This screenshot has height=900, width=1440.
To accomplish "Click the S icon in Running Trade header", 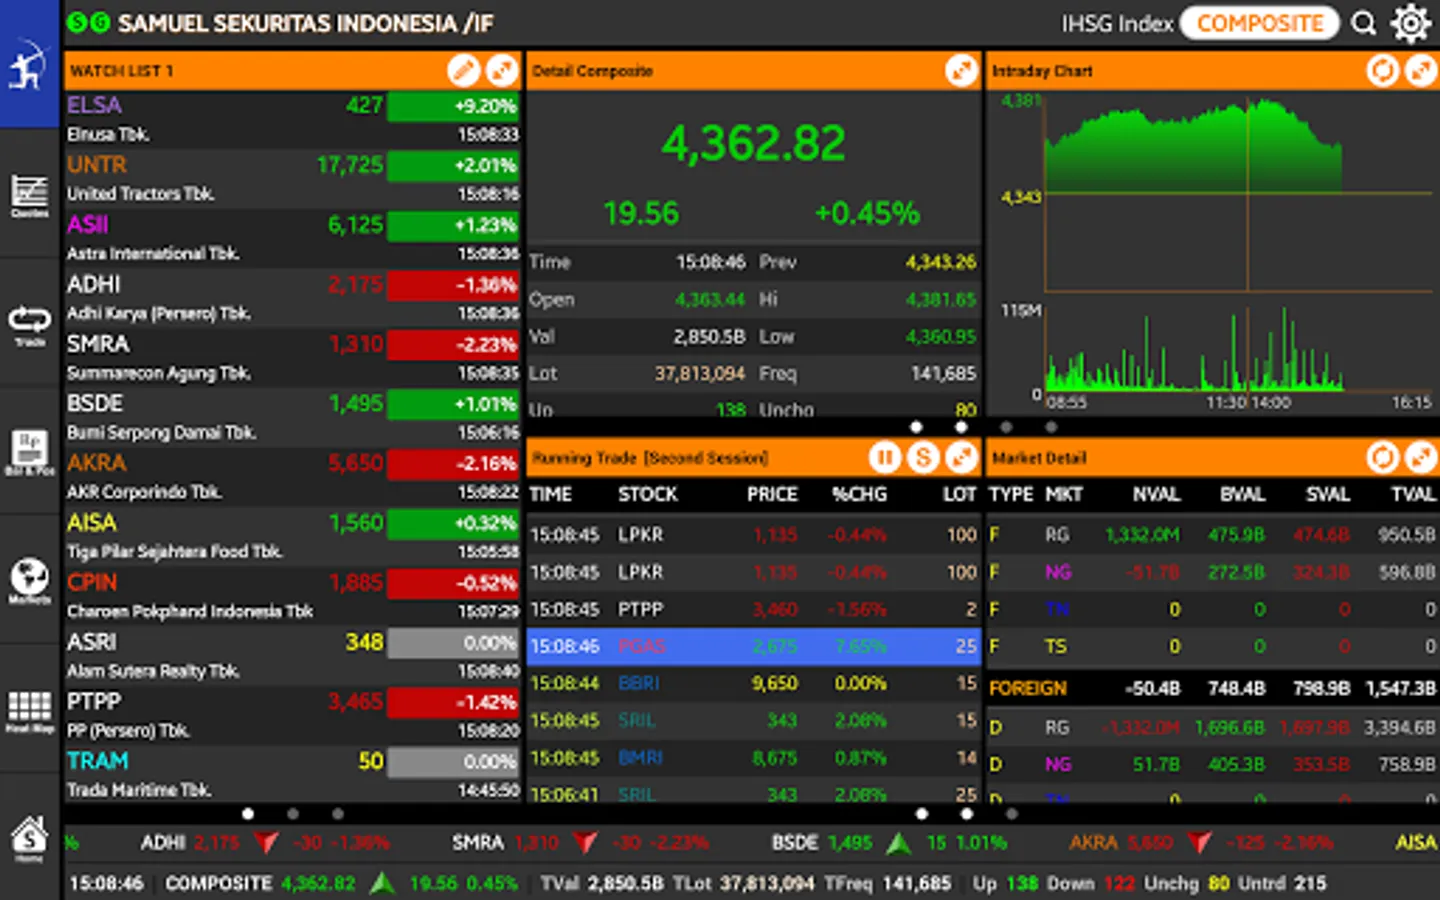I will [x=923, y=457].
